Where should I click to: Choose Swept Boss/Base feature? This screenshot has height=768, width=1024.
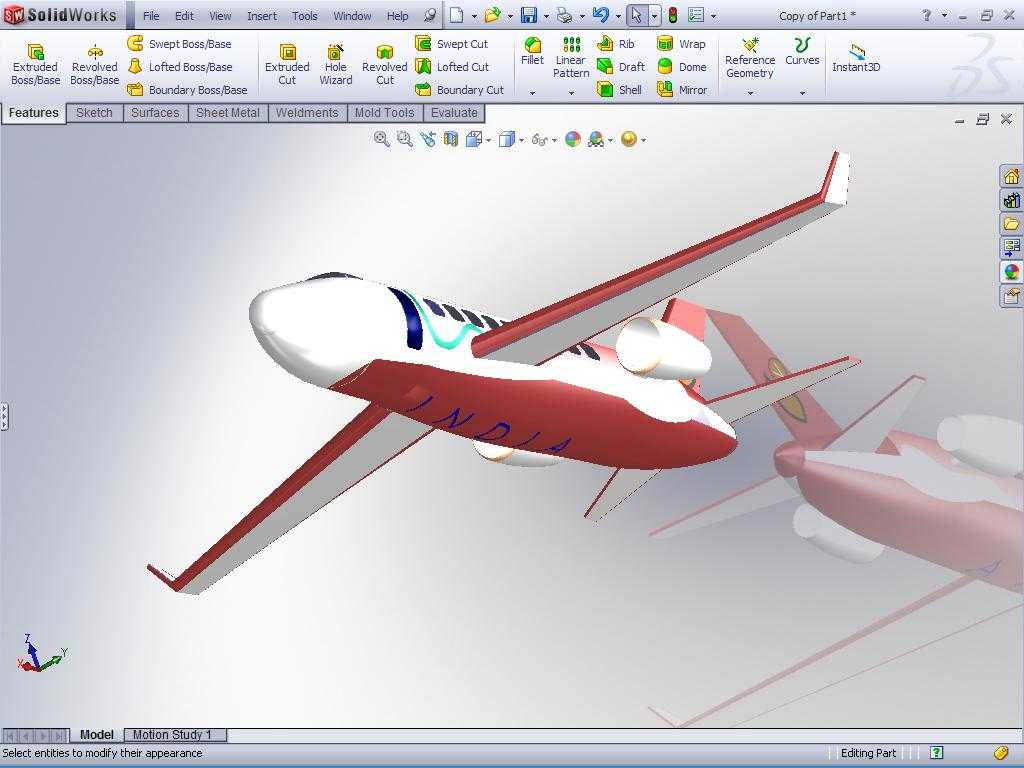pyautogui.click(x=180, y=44)
